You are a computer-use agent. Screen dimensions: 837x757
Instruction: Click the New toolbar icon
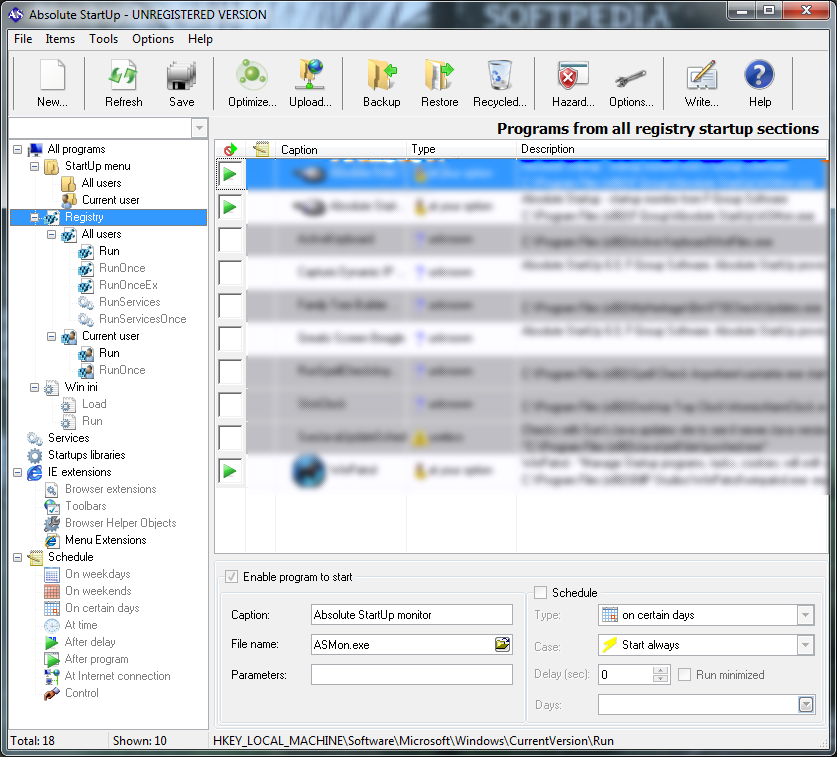pos(52,83)
